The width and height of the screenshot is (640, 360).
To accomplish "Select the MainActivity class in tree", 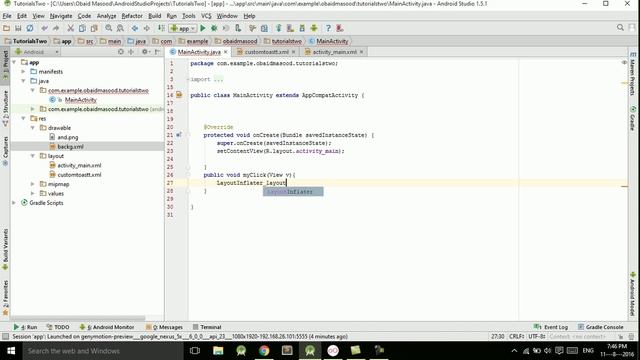I will 80,100.
